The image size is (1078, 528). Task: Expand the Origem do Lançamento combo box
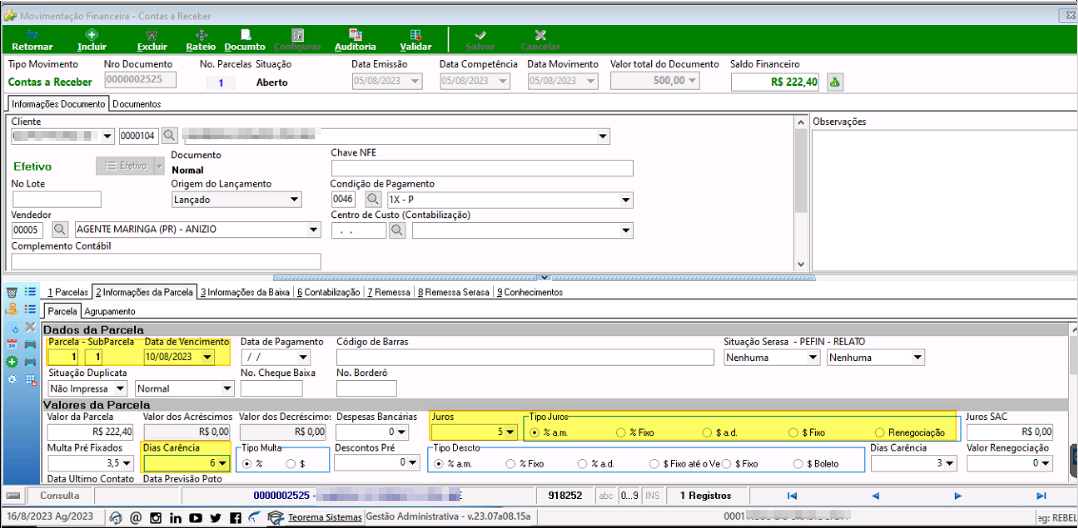(x=294, y=200)
